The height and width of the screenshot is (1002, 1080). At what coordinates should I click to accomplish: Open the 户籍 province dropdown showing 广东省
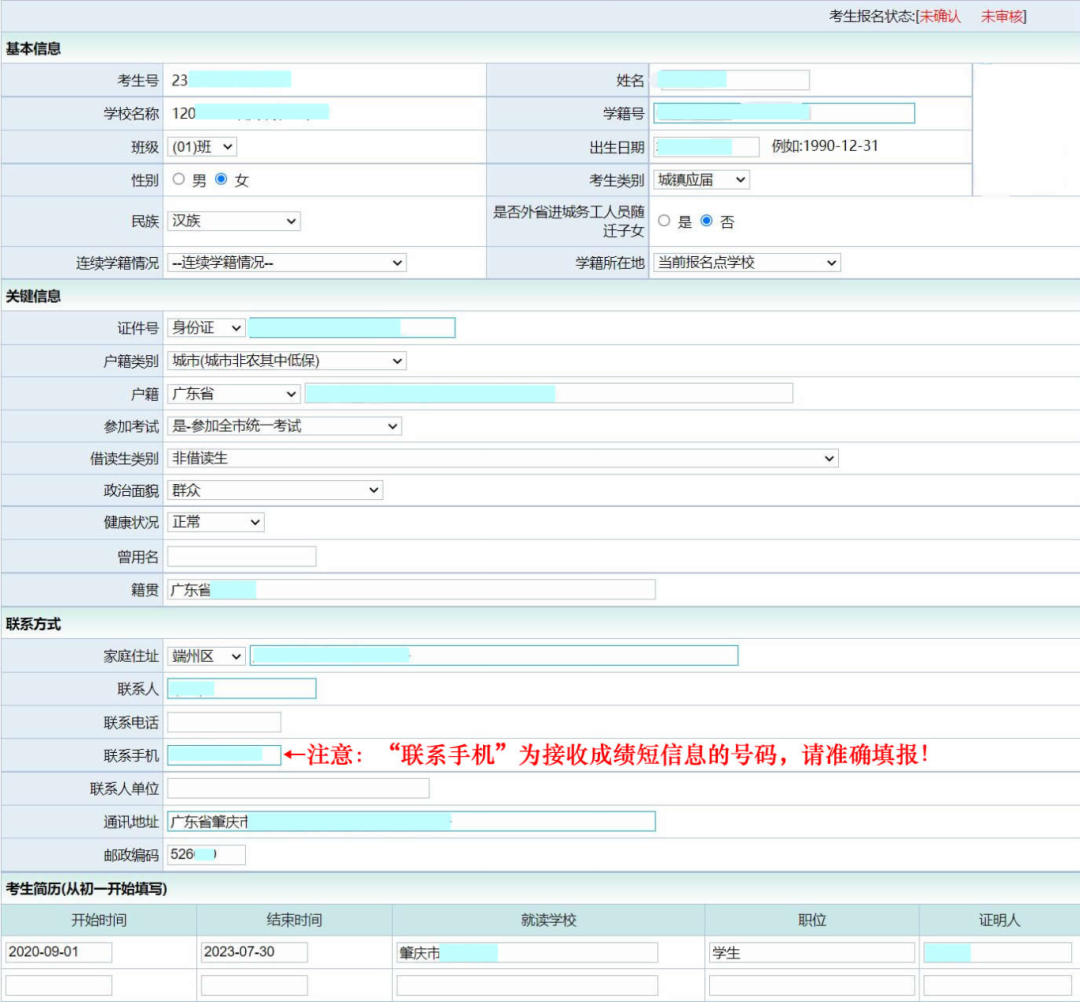[x=234, y=394]
